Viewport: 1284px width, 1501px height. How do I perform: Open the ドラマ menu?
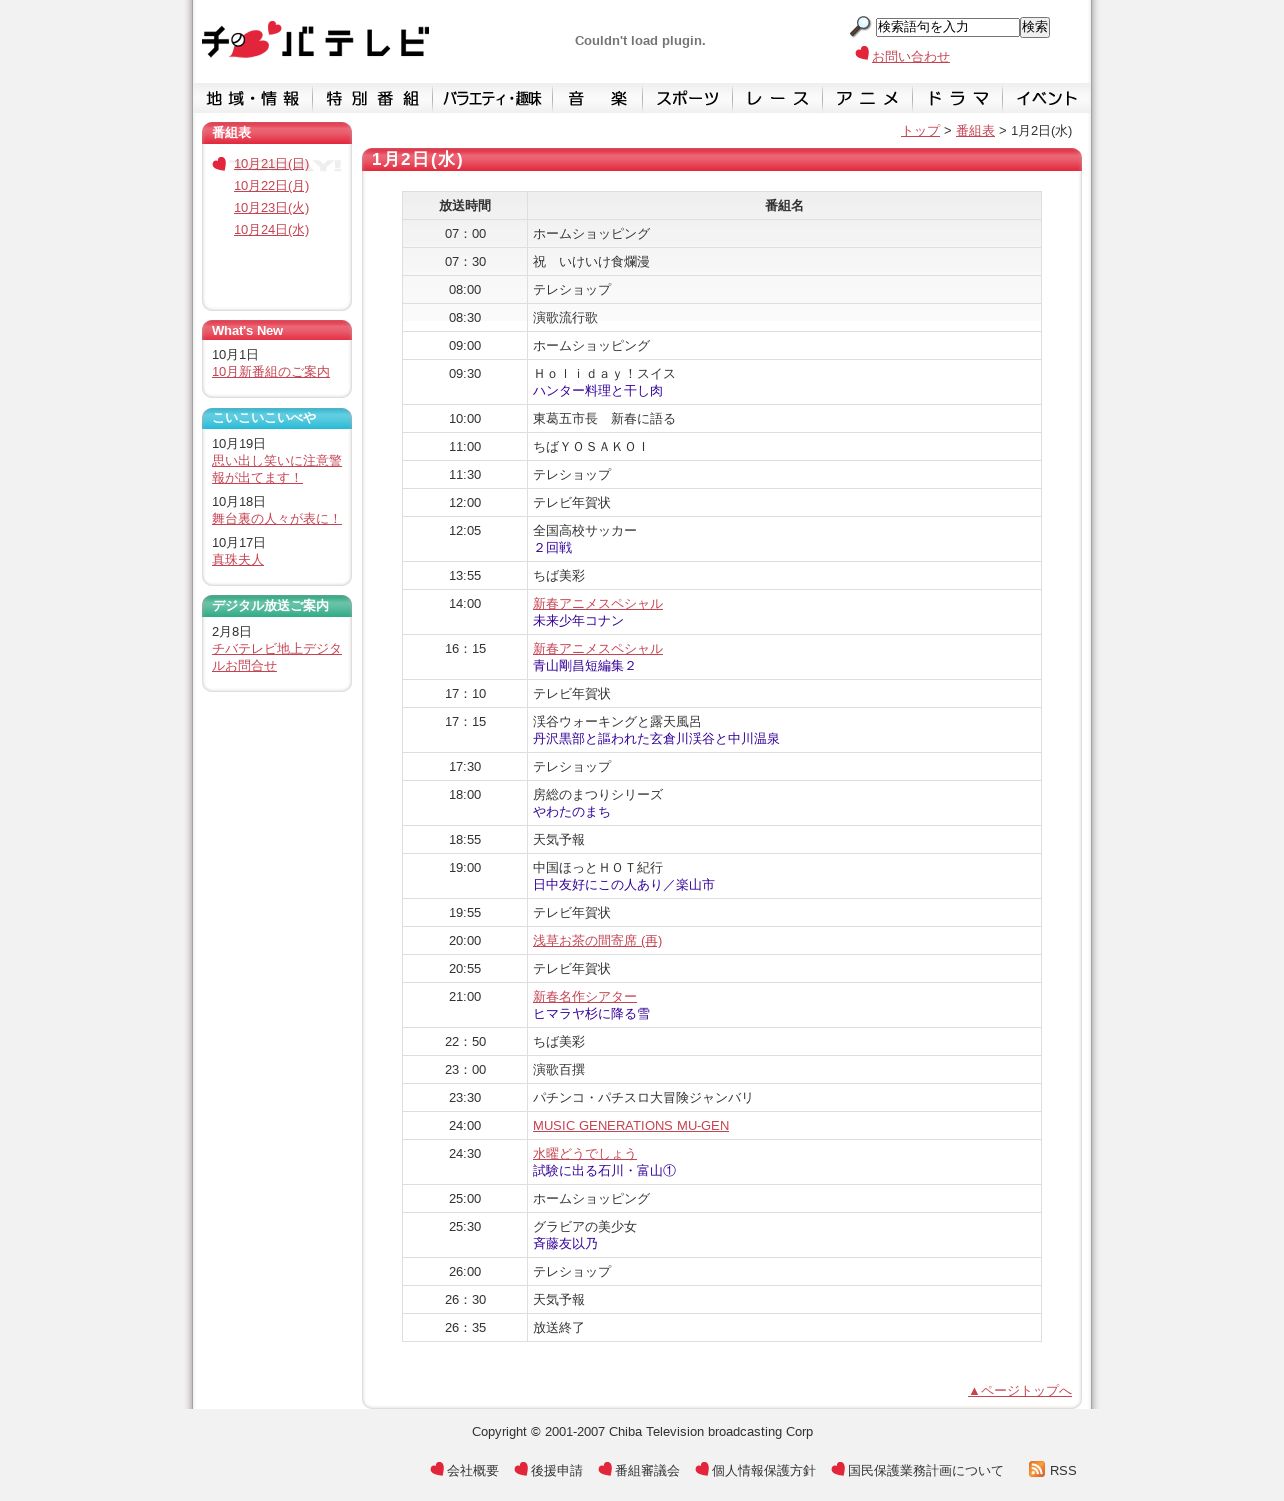958,98
